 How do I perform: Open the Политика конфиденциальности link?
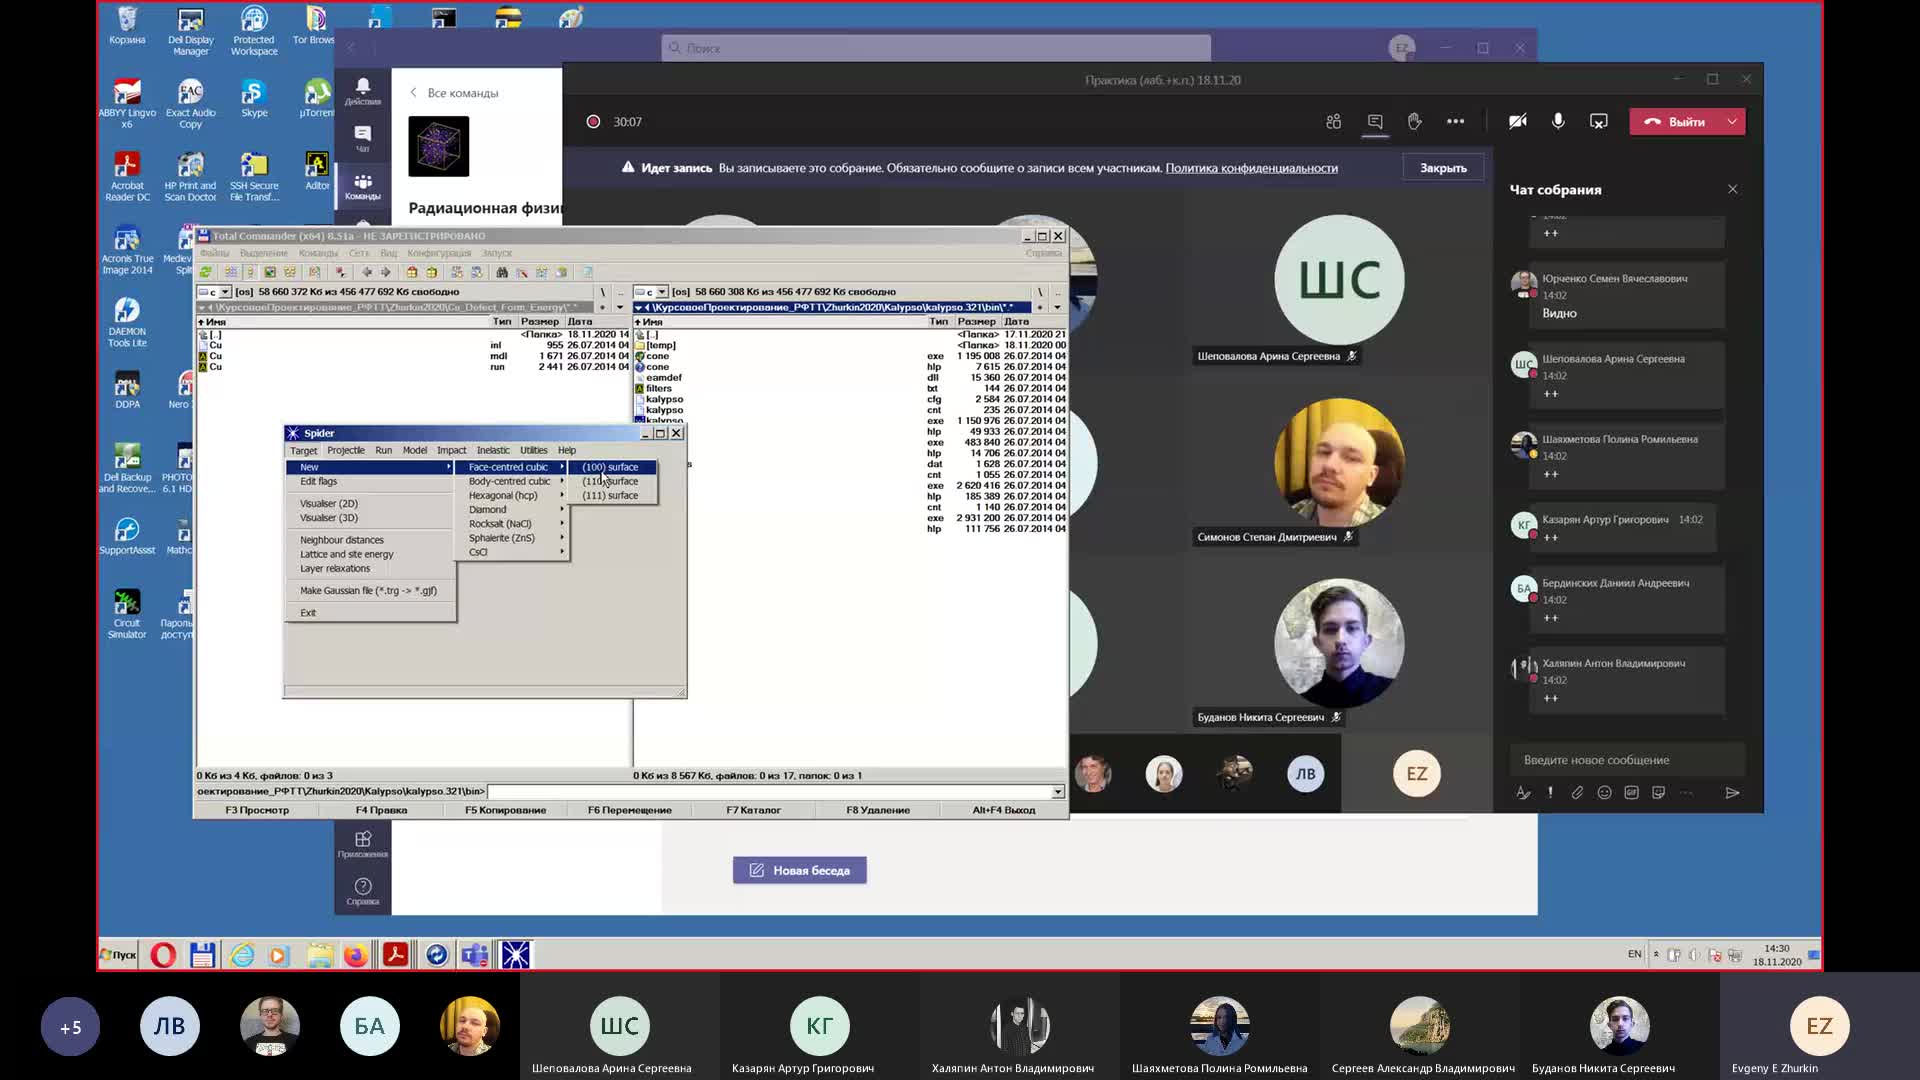pos(1251,168)
